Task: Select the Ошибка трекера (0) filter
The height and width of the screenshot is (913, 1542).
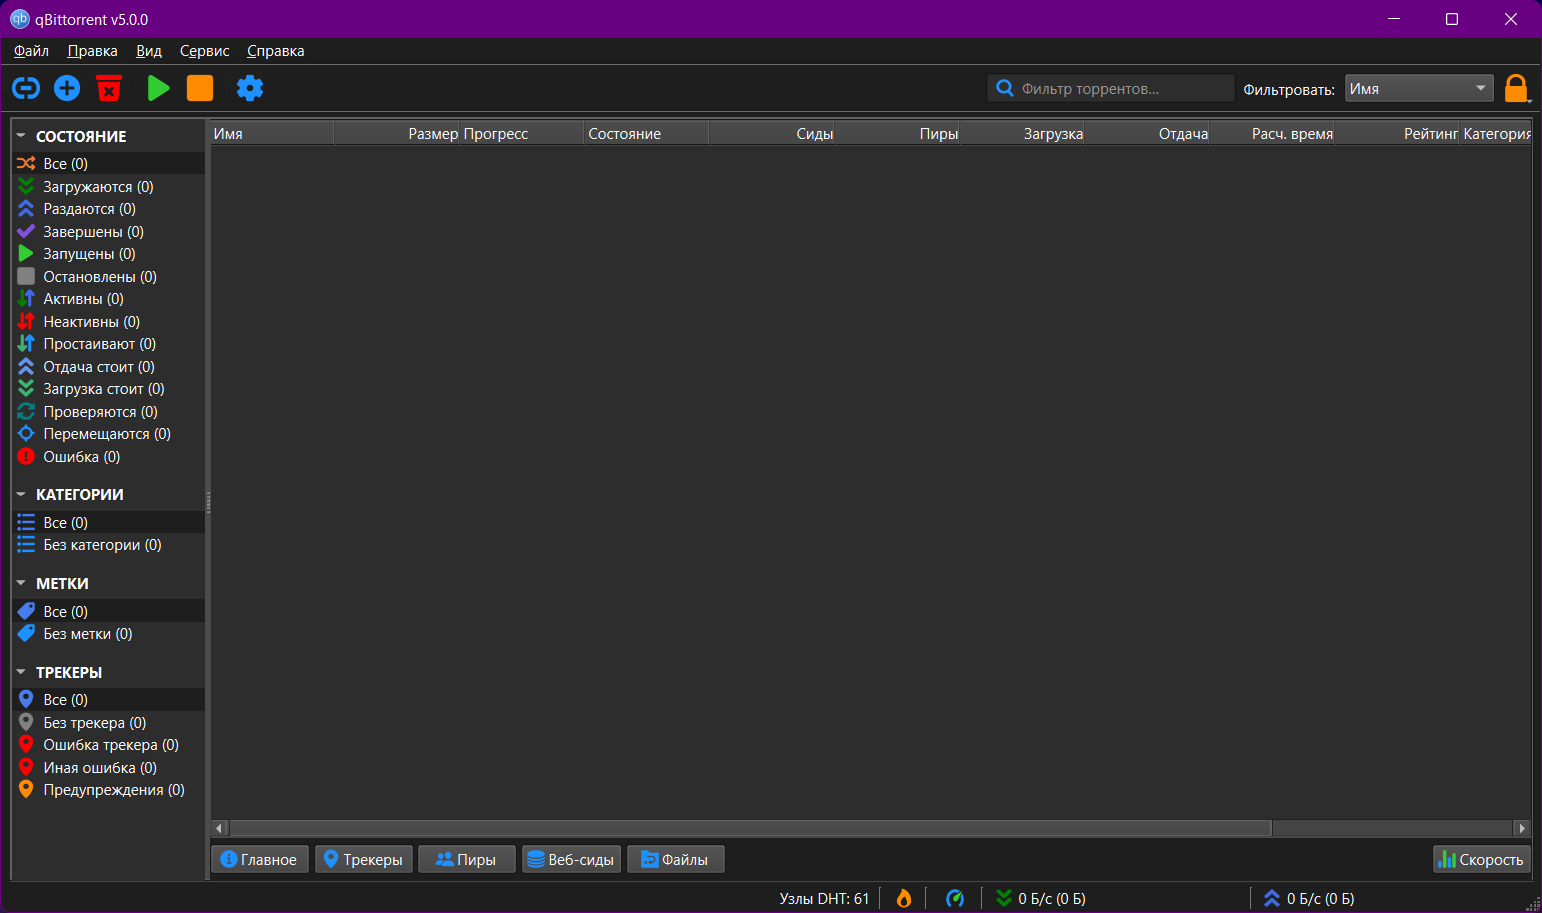Action: coord(110,745)
